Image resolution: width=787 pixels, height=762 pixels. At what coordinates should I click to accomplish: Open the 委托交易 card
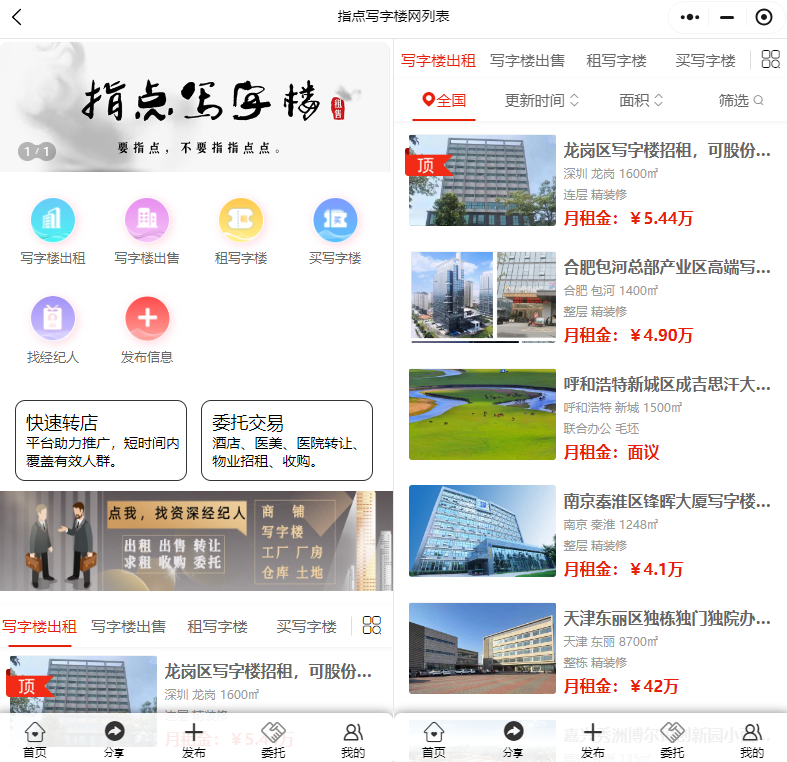click(x=287, y=440)
